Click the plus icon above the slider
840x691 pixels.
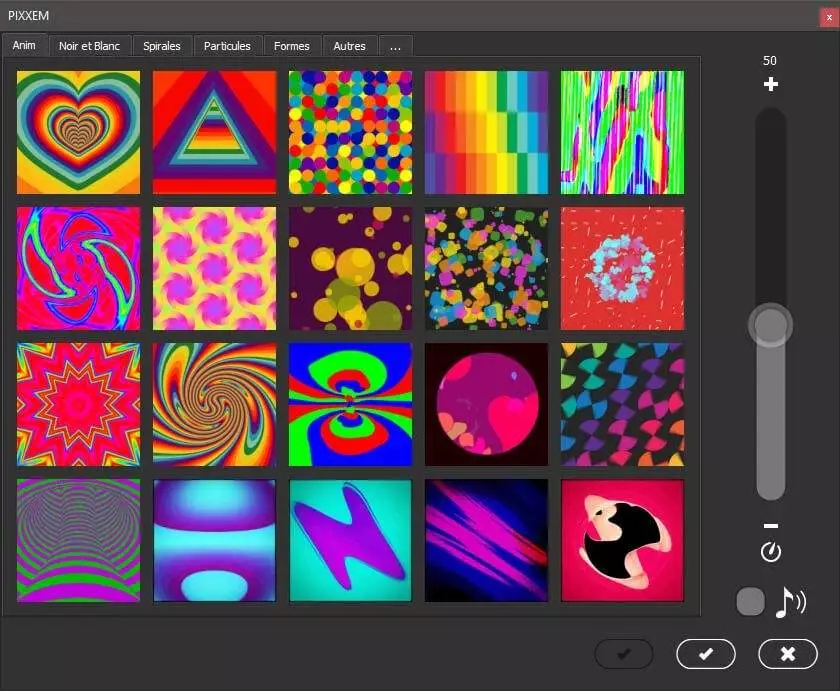[770, 85]
